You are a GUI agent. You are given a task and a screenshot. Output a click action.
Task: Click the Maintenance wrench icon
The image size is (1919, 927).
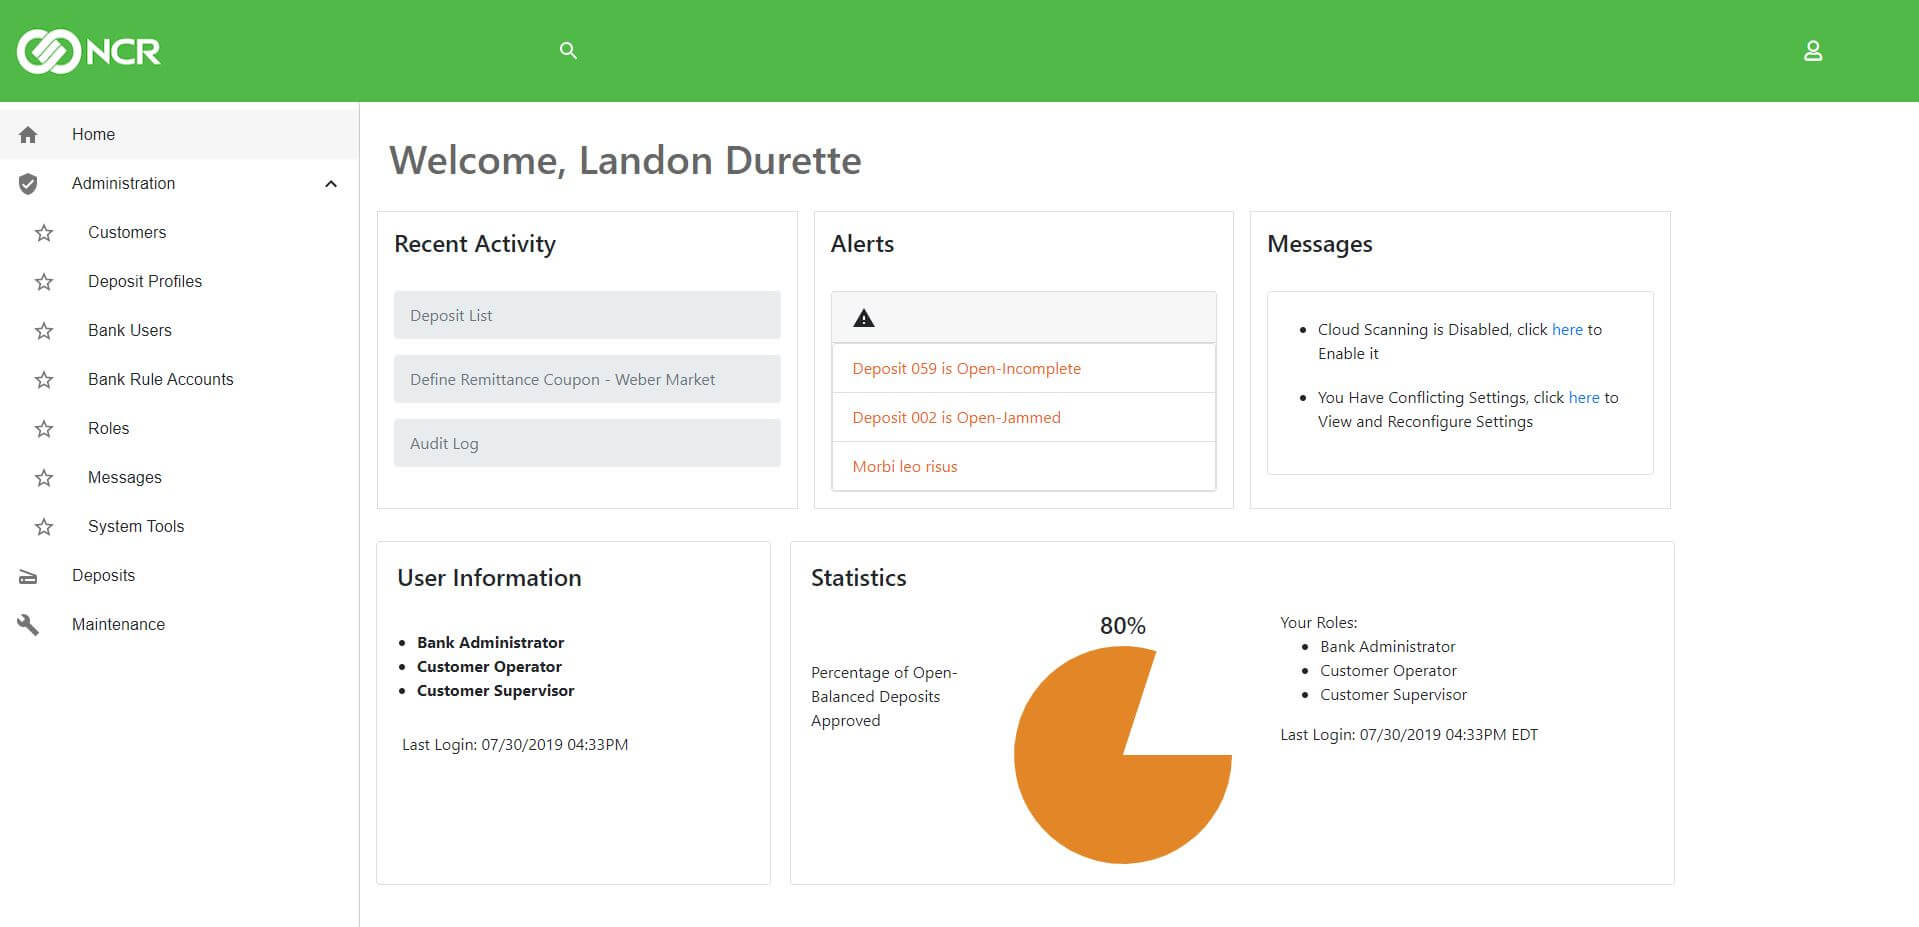tap(28, 625)
